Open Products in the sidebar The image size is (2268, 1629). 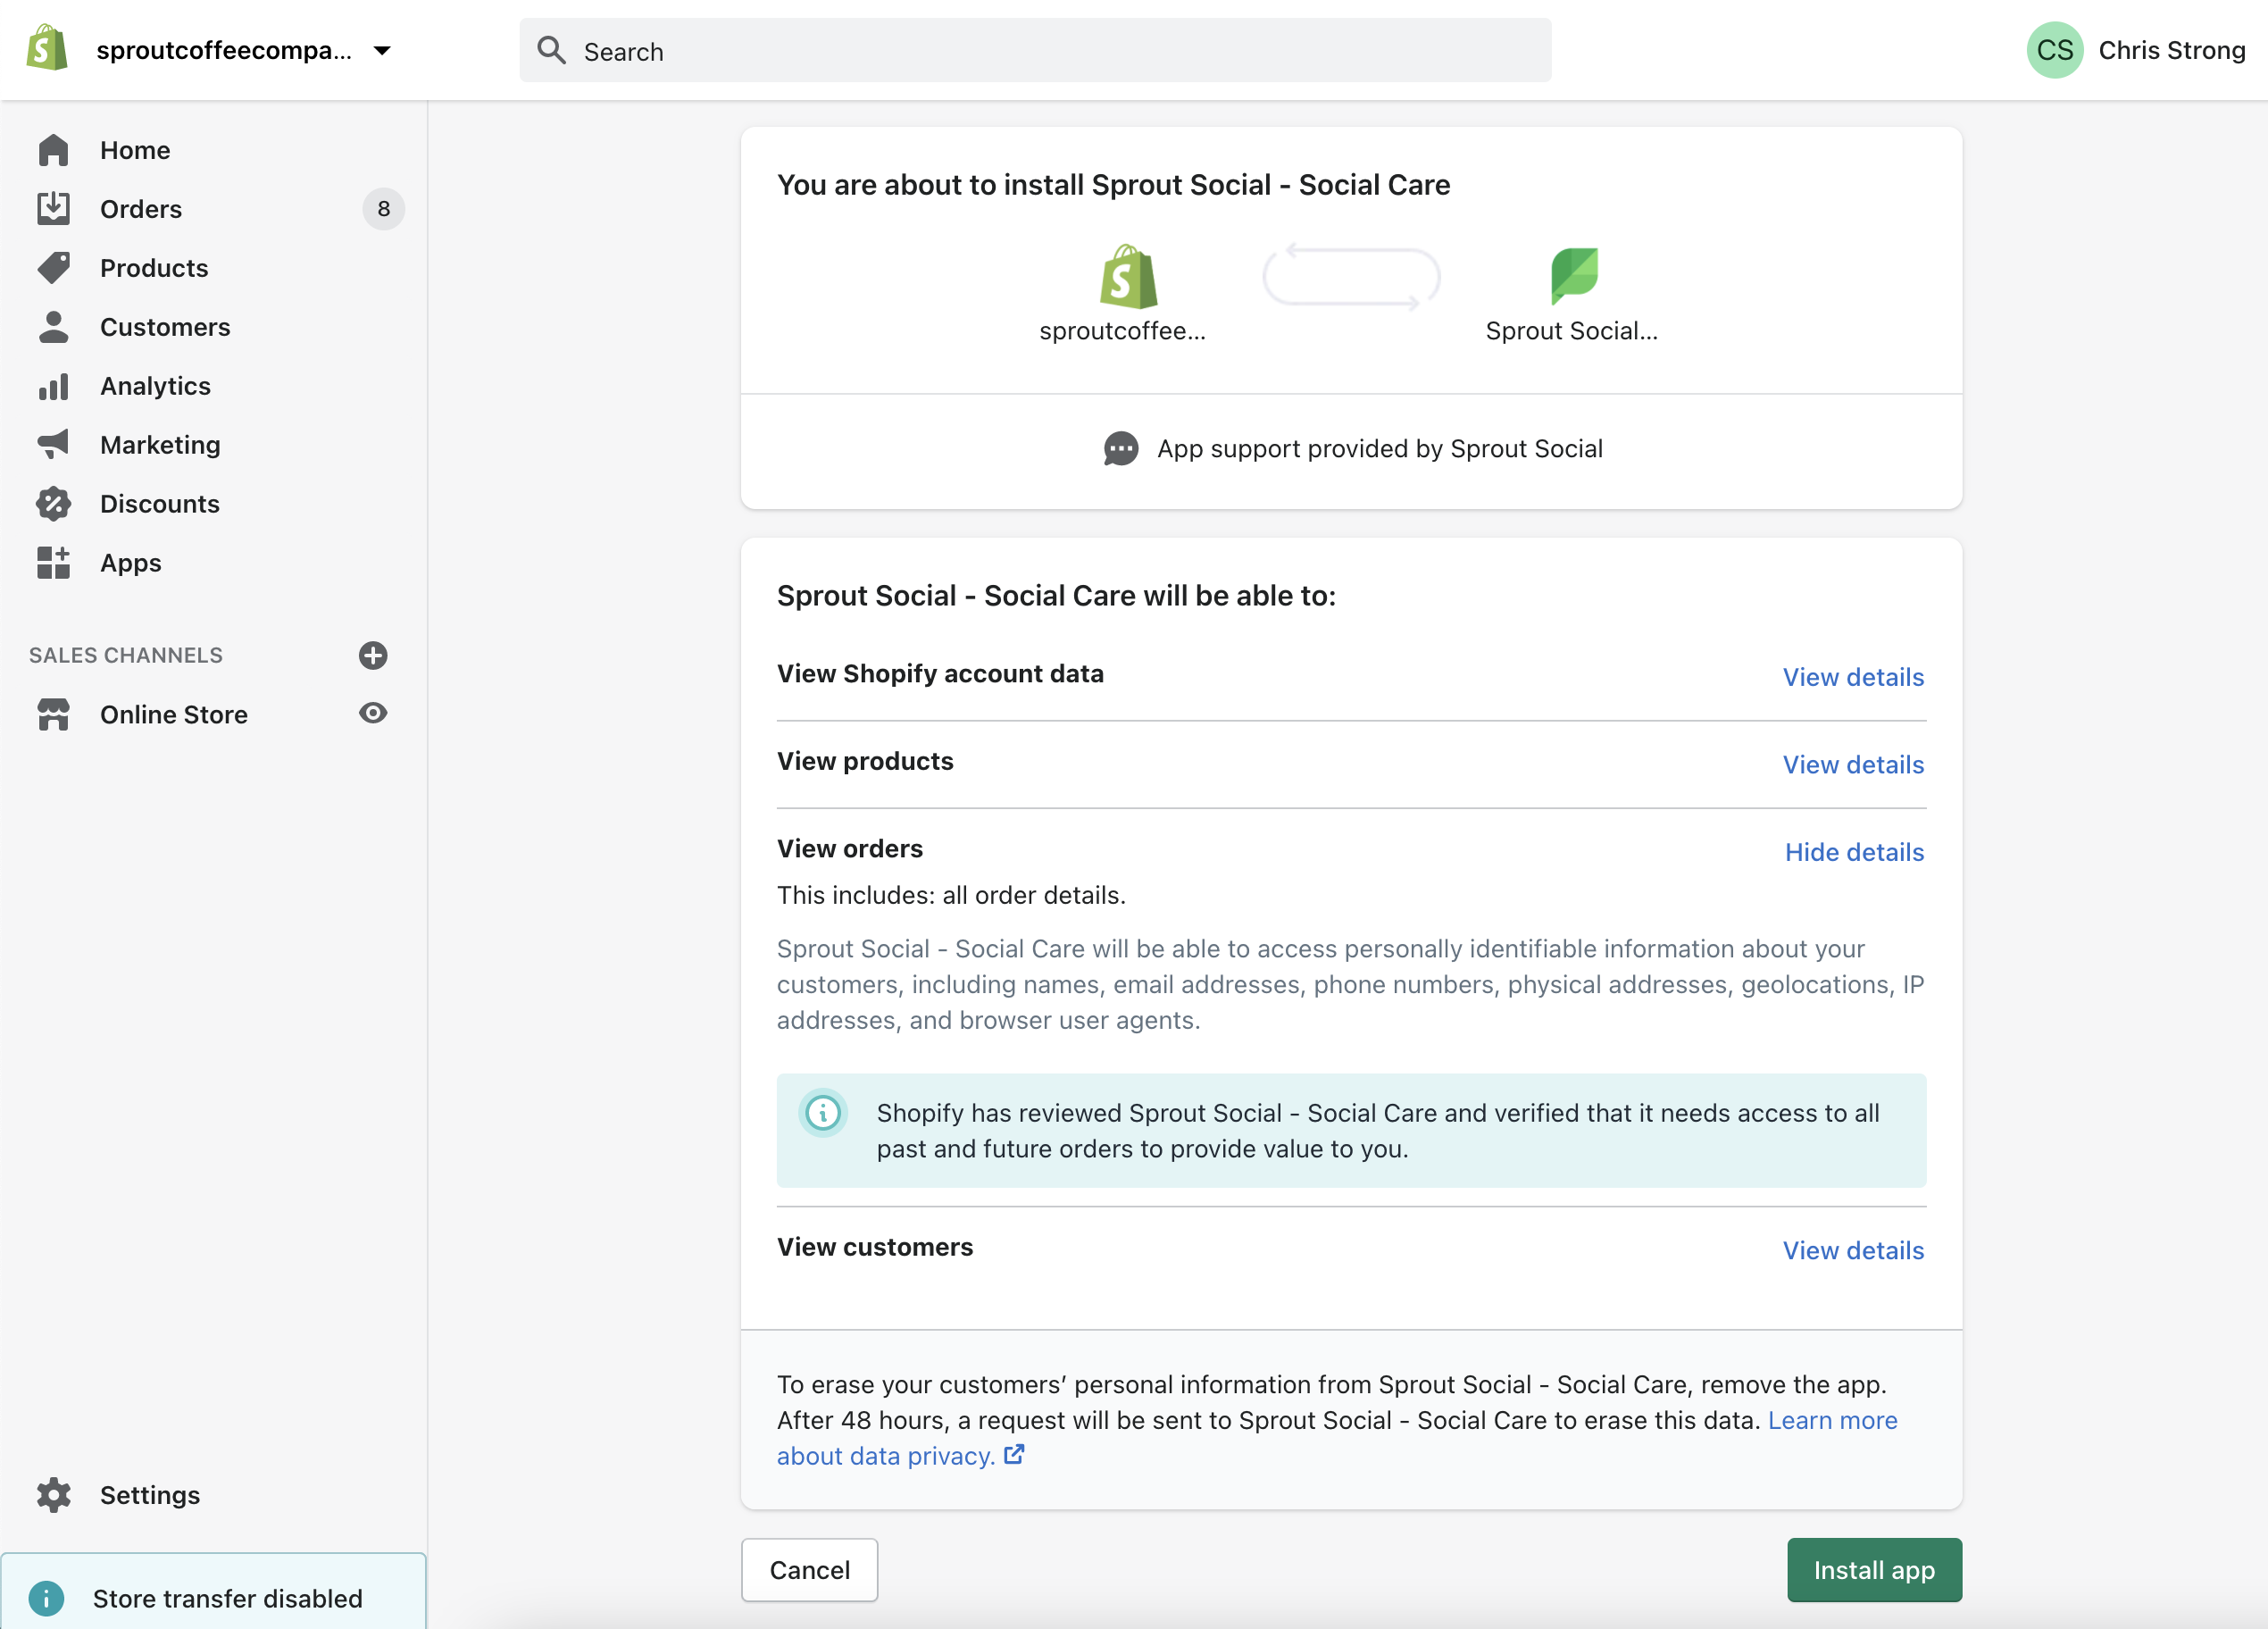click(x=154, y=268)
